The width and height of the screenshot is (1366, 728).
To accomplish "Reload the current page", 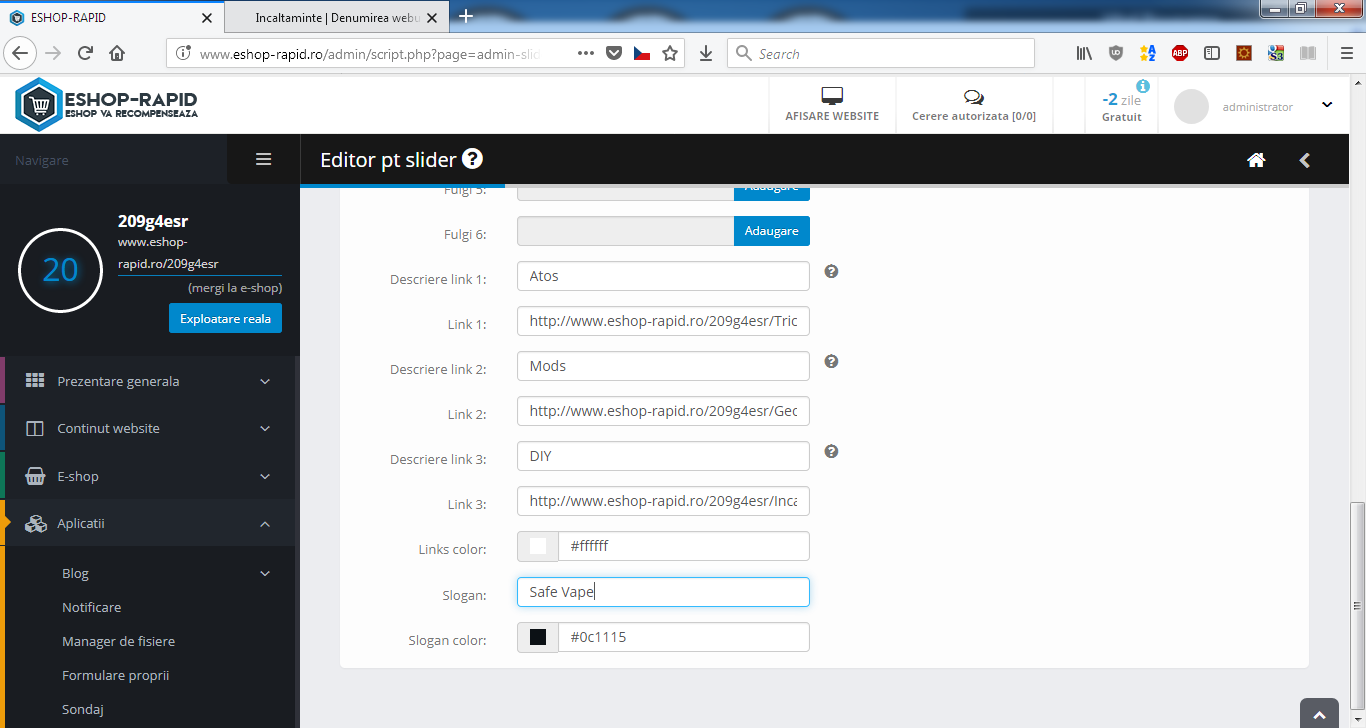I will [x=85, y=54].
